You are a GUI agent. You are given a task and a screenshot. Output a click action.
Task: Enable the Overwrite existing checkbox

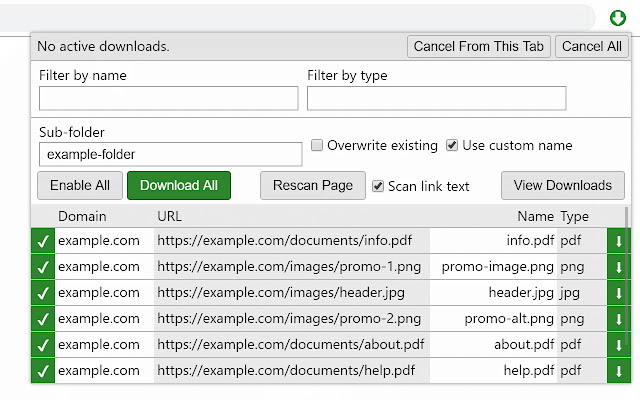tap(317, 145)
